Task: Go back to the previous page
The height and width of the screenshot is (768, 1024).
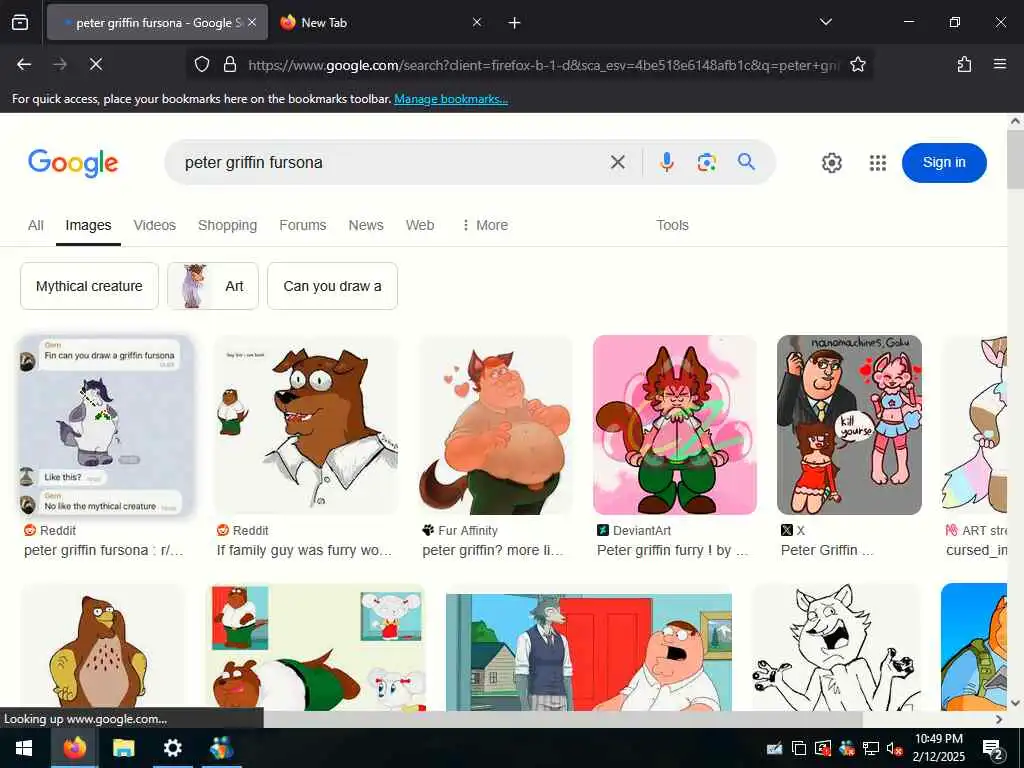Action: click(x=24, y=64)
